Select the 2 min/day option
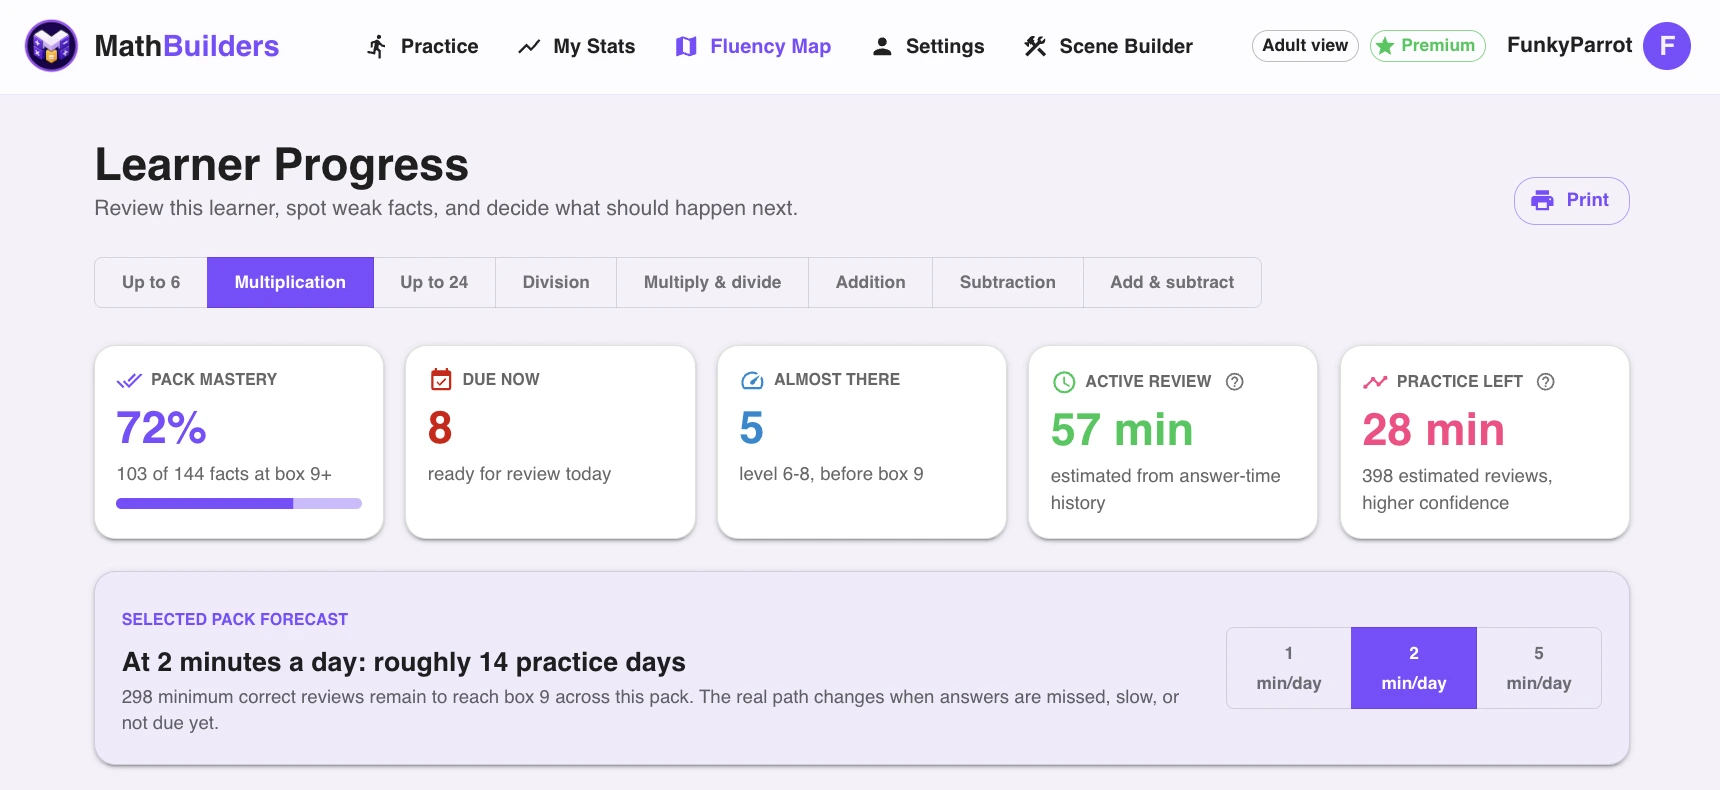Viewport: 1720px width, 790px height. pyautogui.click(x=1414, y=668)
